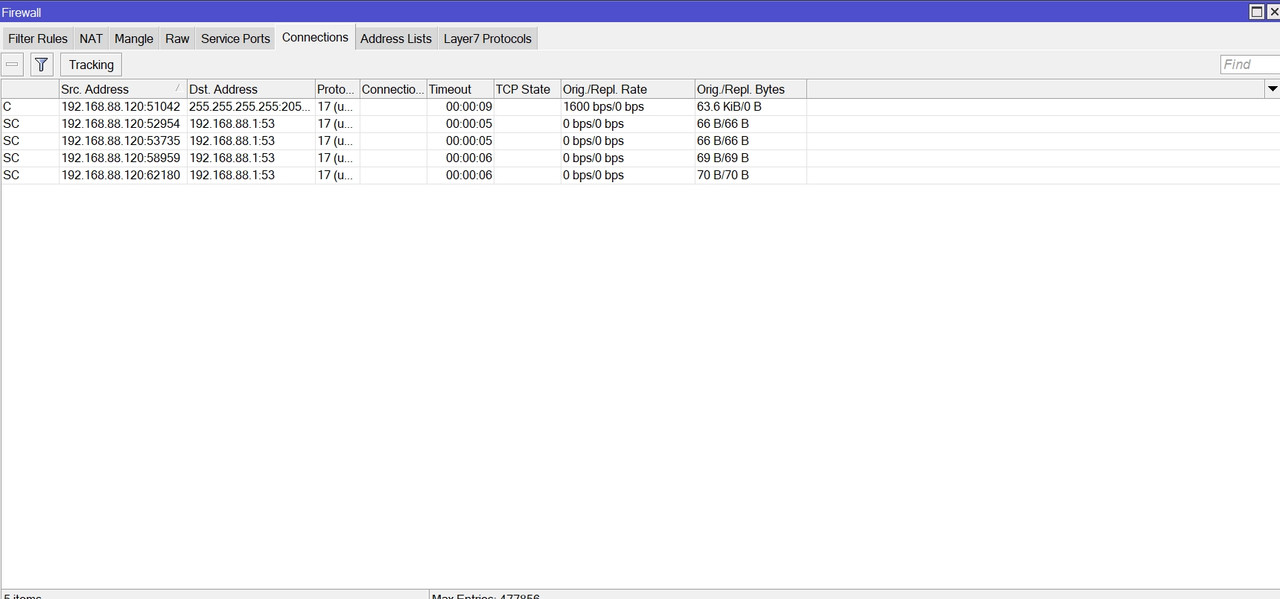Screen dimensions: 1280x599
Task: Click the remove (minus) toolbar icon
Action: click(12, 65)
